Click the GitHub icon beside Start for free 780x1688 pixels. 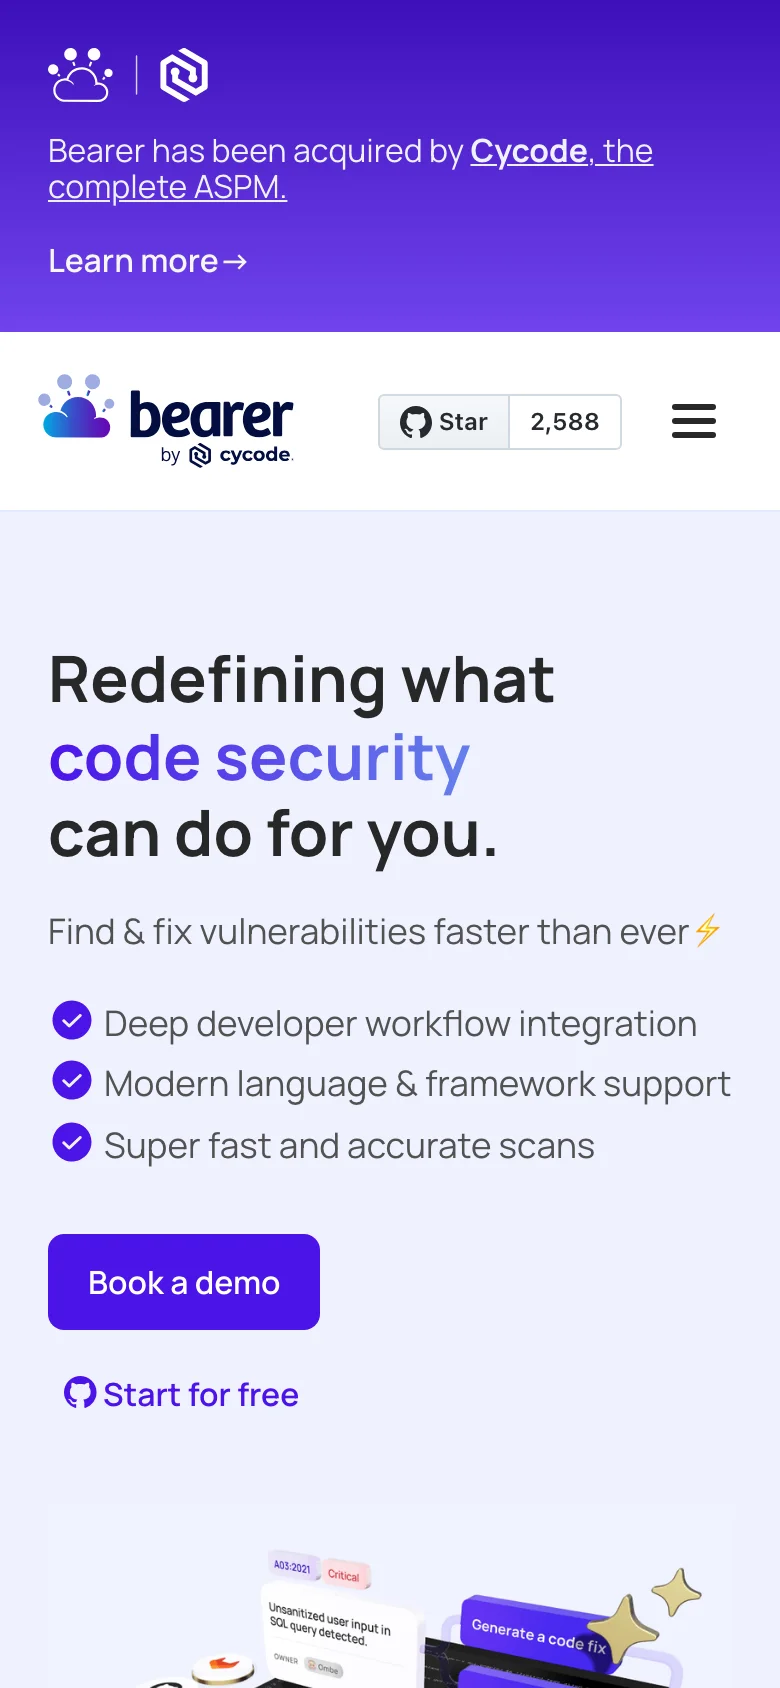(x=80, y=1392)
